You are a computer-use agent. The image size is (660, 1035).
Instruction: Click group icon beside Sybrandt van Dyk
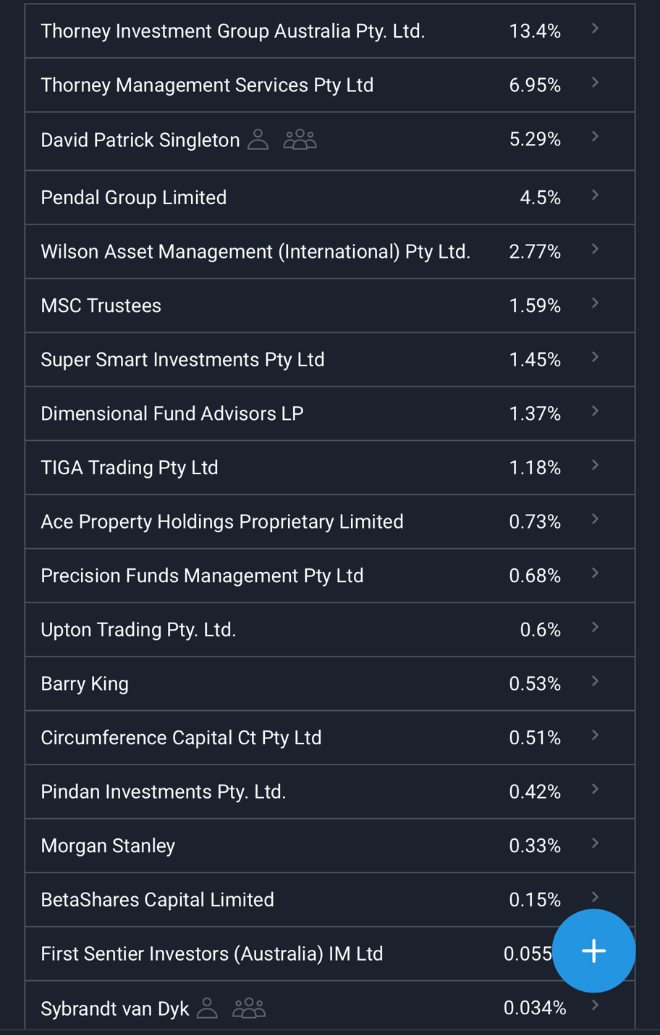tap(249, 1008)
